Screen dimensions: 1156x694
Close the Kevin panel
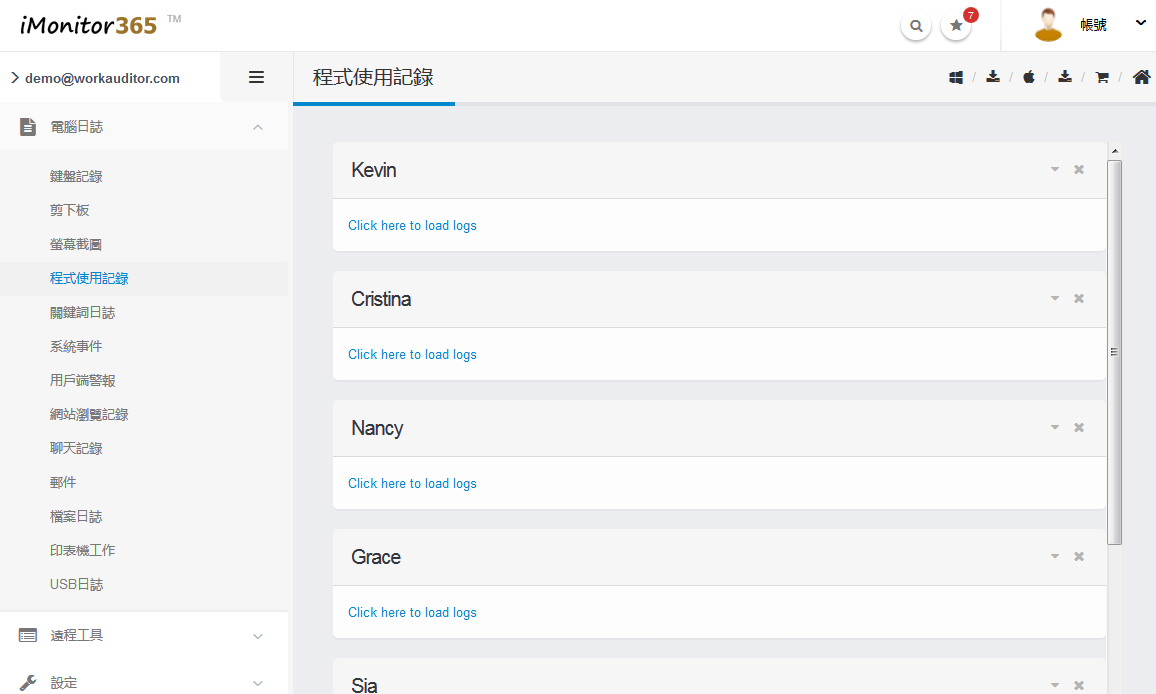click(1079, 170)
